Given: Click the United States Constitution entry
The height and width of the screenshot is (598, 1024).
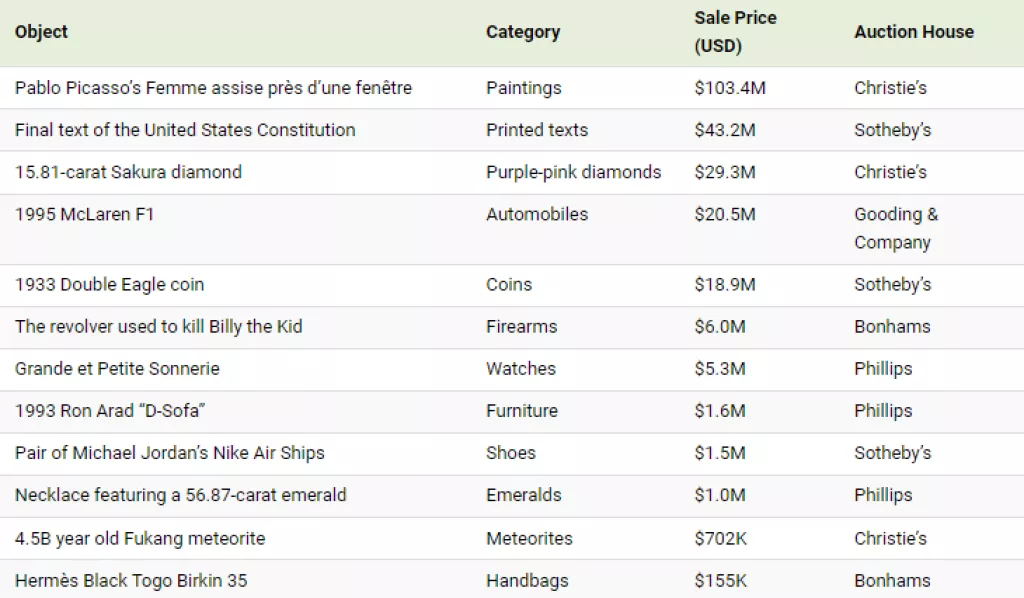Looking at the screenshot, I should point(185,130).
